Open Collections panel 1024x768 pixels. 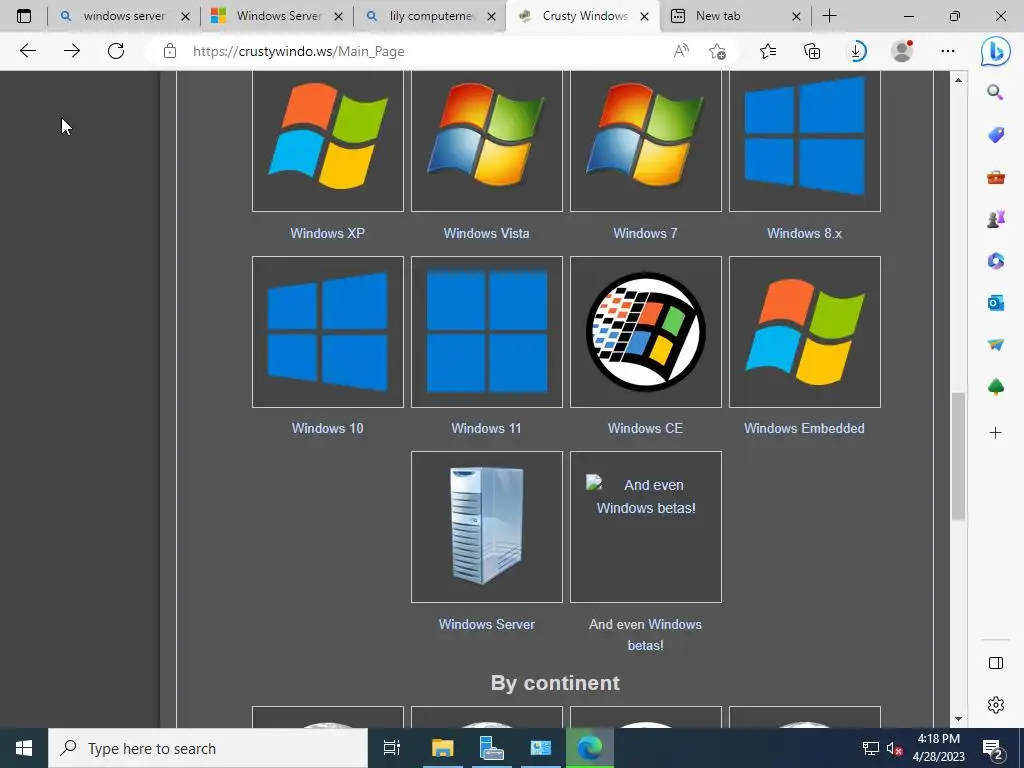click(x=812, y=51)
